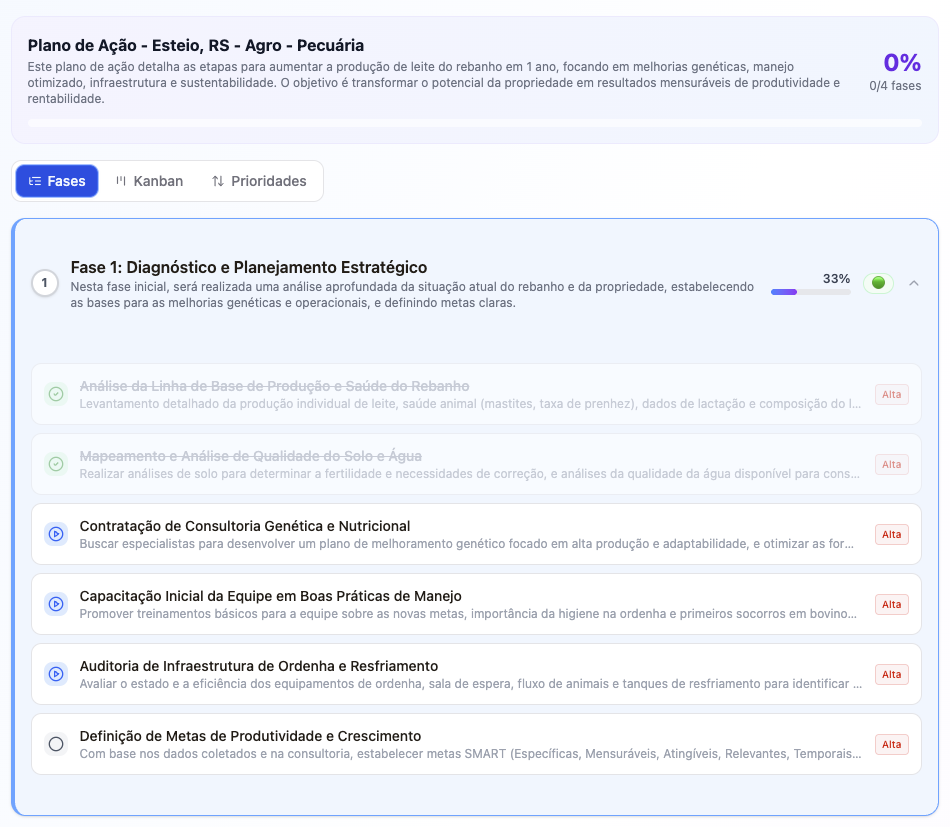
Task: Uncheck the completed Análise da Linha de Base task
Action: 56,394
